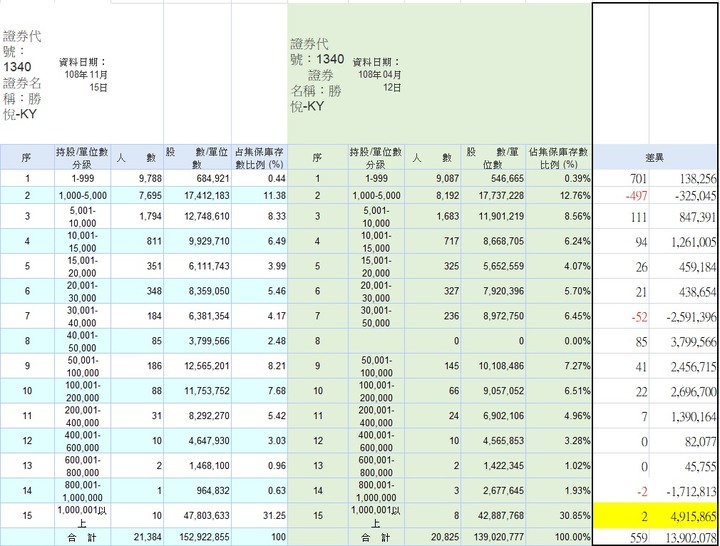Click the difference total 13,902,078
The image size is (720, 546).
pos(683,537)
